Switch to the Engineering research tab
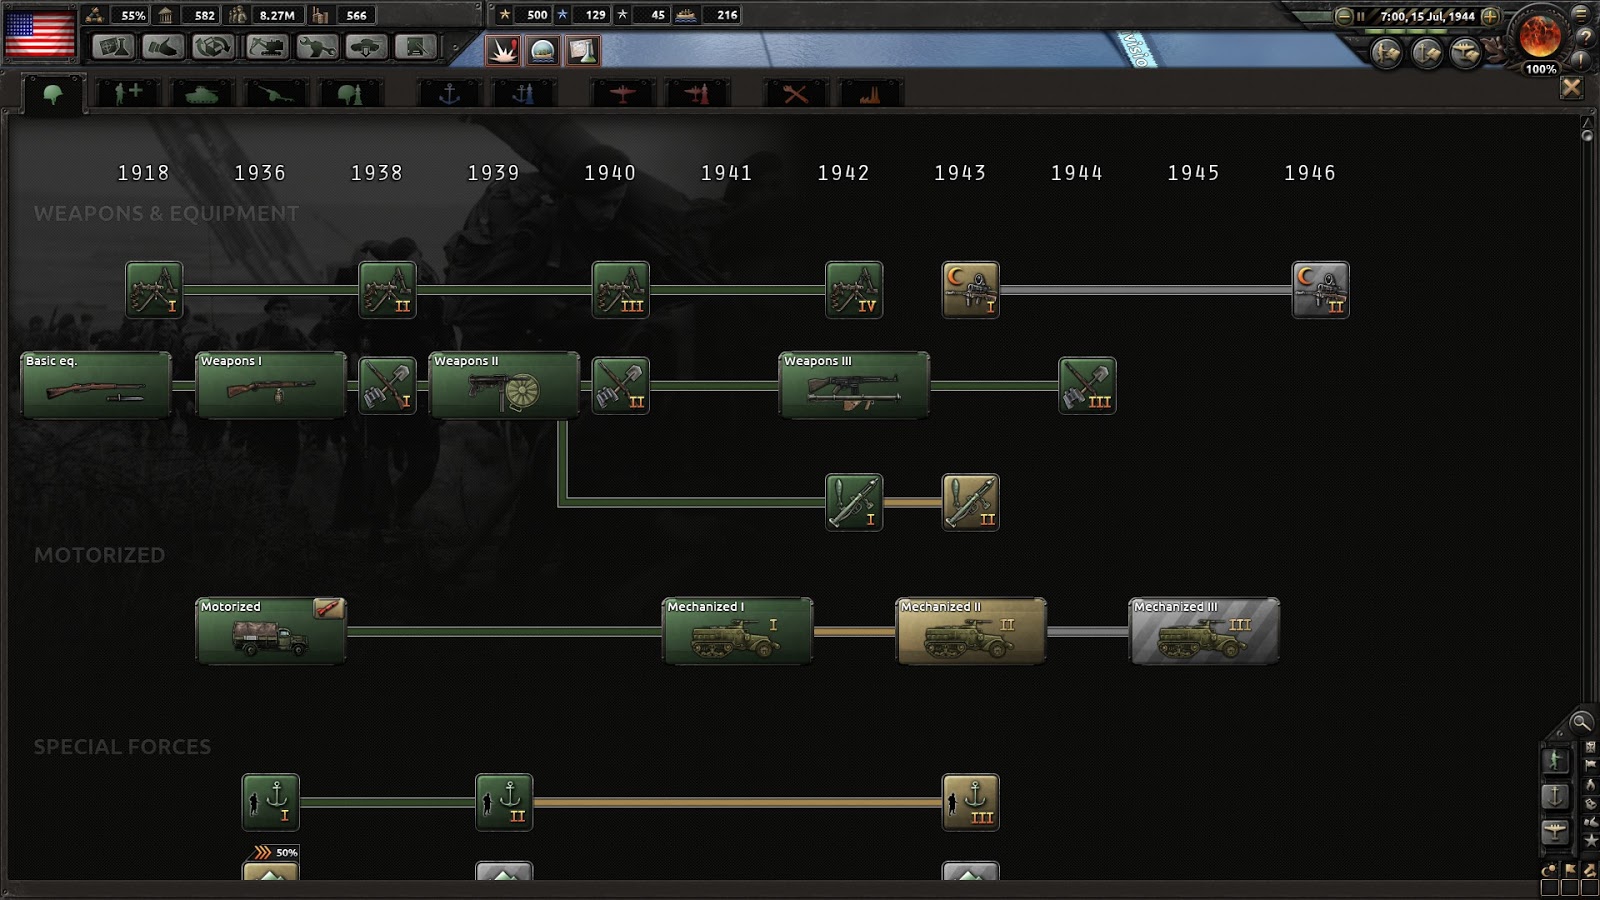Viewport: 1600px width, 900px height. click(x=795, y=94)
